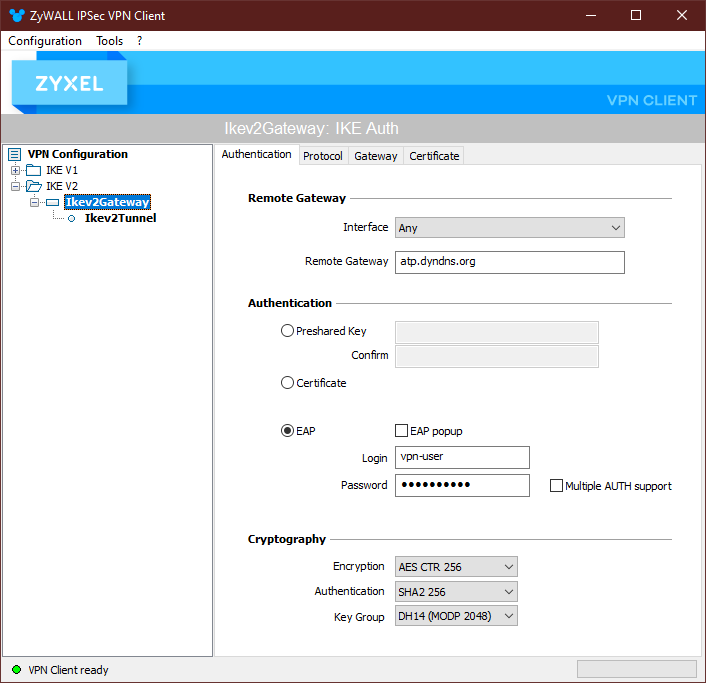Open the Key Group DH14 dropdown
The width and height of the screenshot is (706, 683).
(457, 617)
